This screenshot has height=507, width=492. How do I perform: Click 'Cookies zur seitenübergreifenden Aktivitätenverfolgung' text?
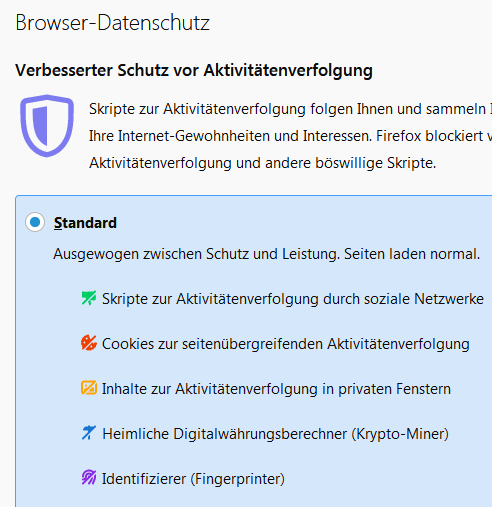coord(286,344)
